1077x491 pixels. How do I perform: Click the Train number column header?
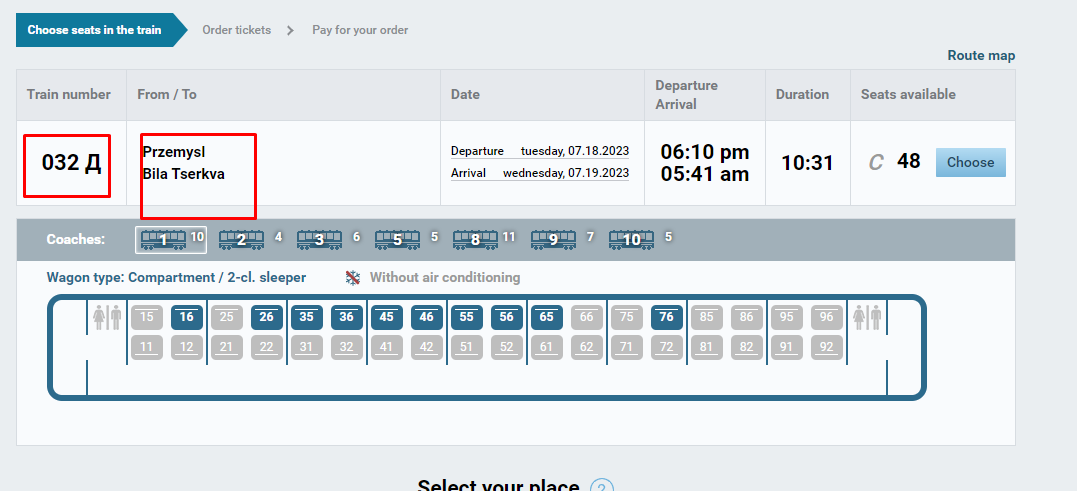coord(69,95)
